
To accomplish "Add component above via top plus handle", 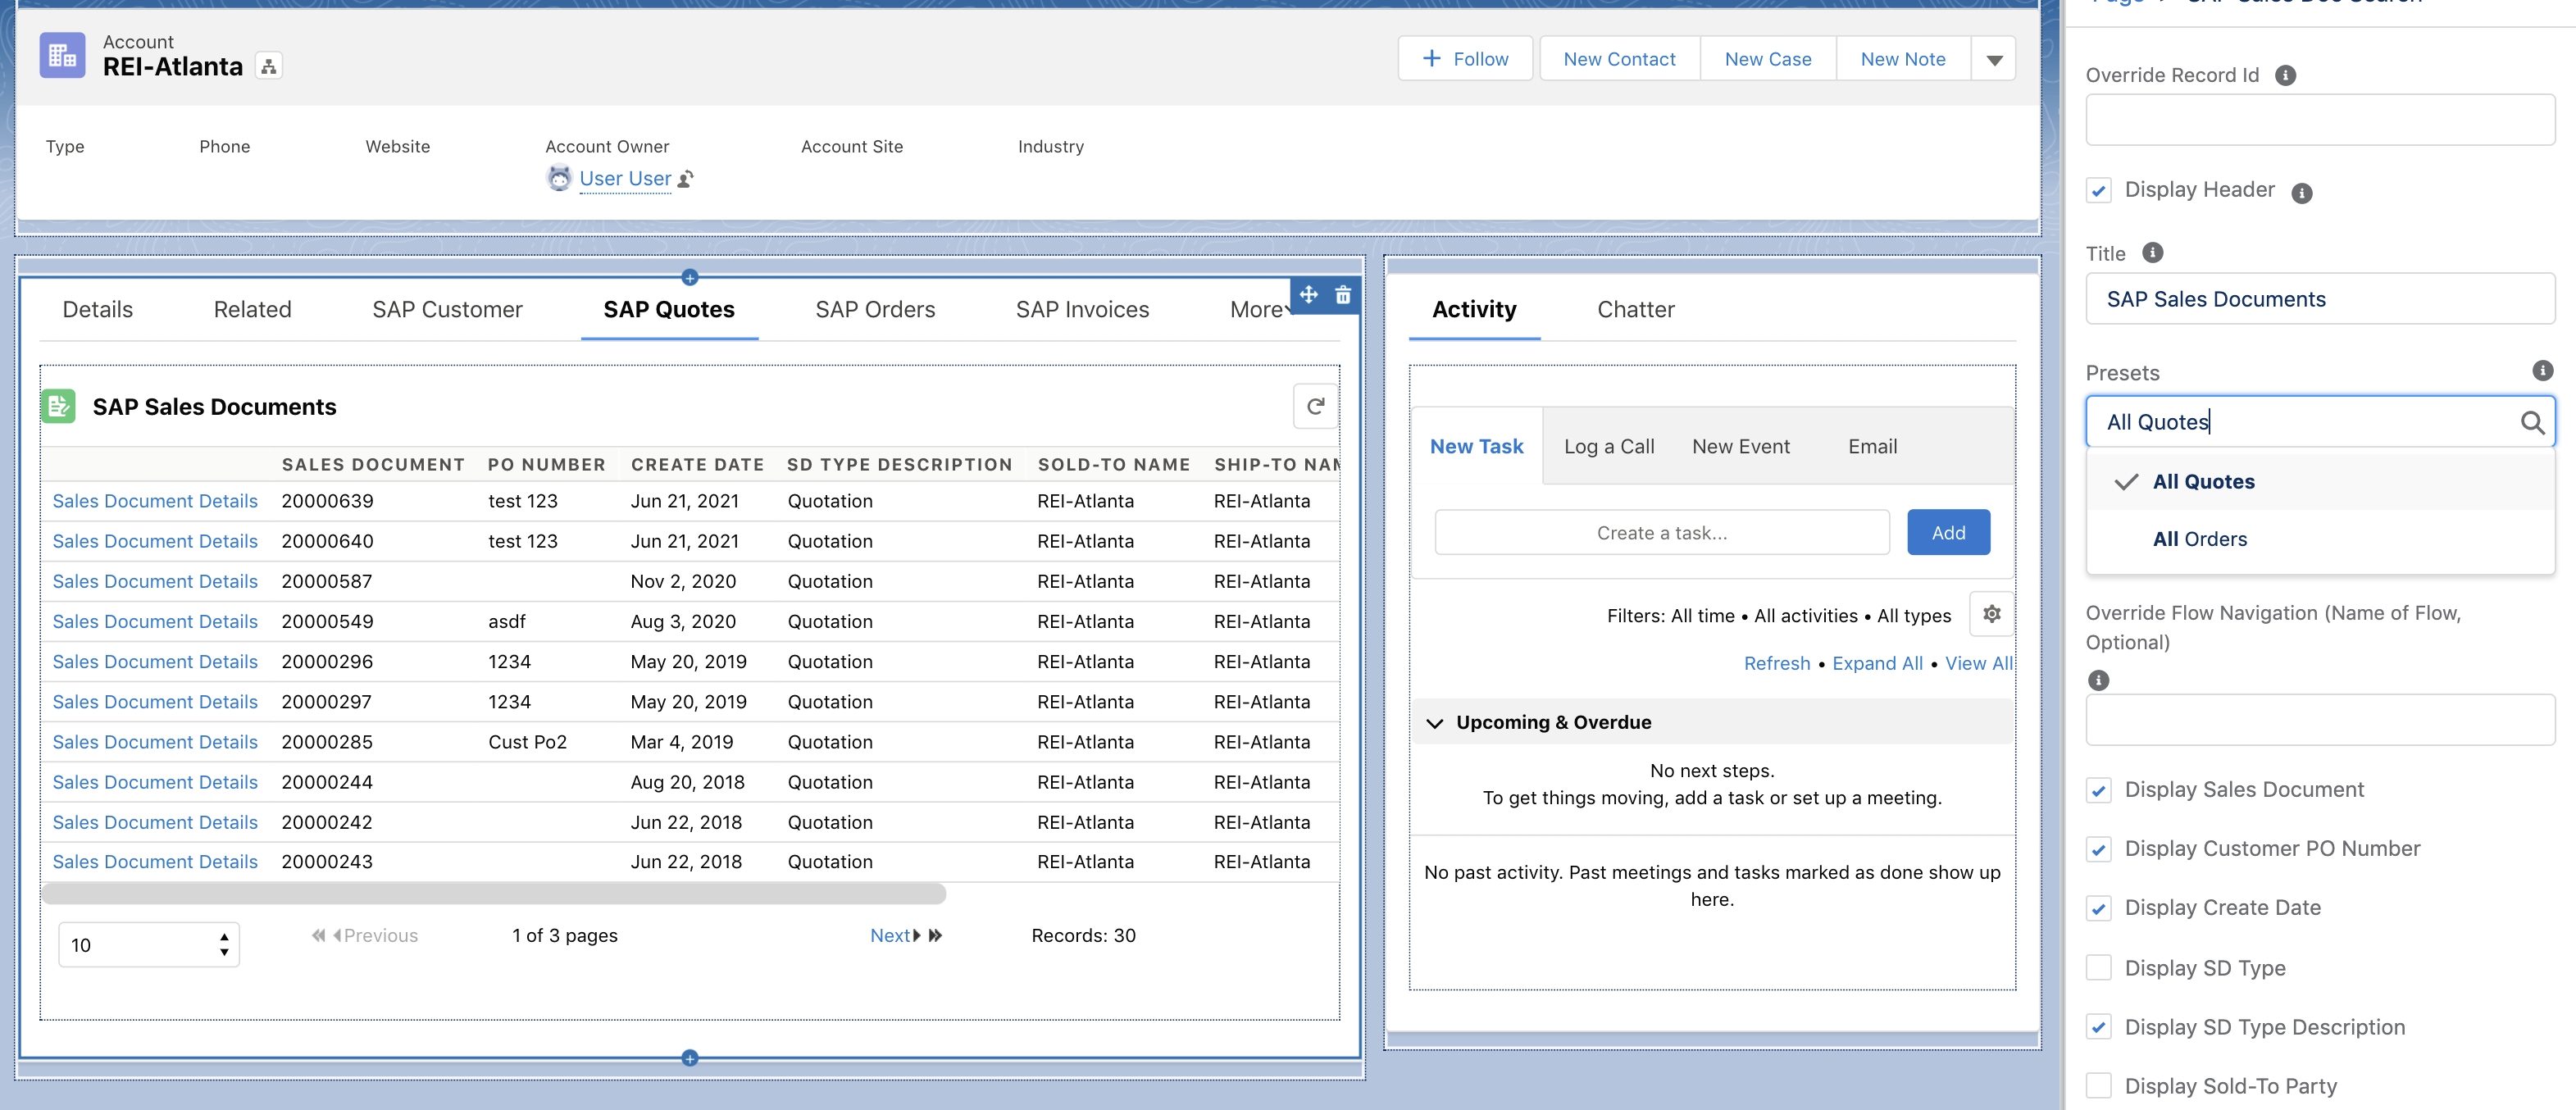I will 689,277.
